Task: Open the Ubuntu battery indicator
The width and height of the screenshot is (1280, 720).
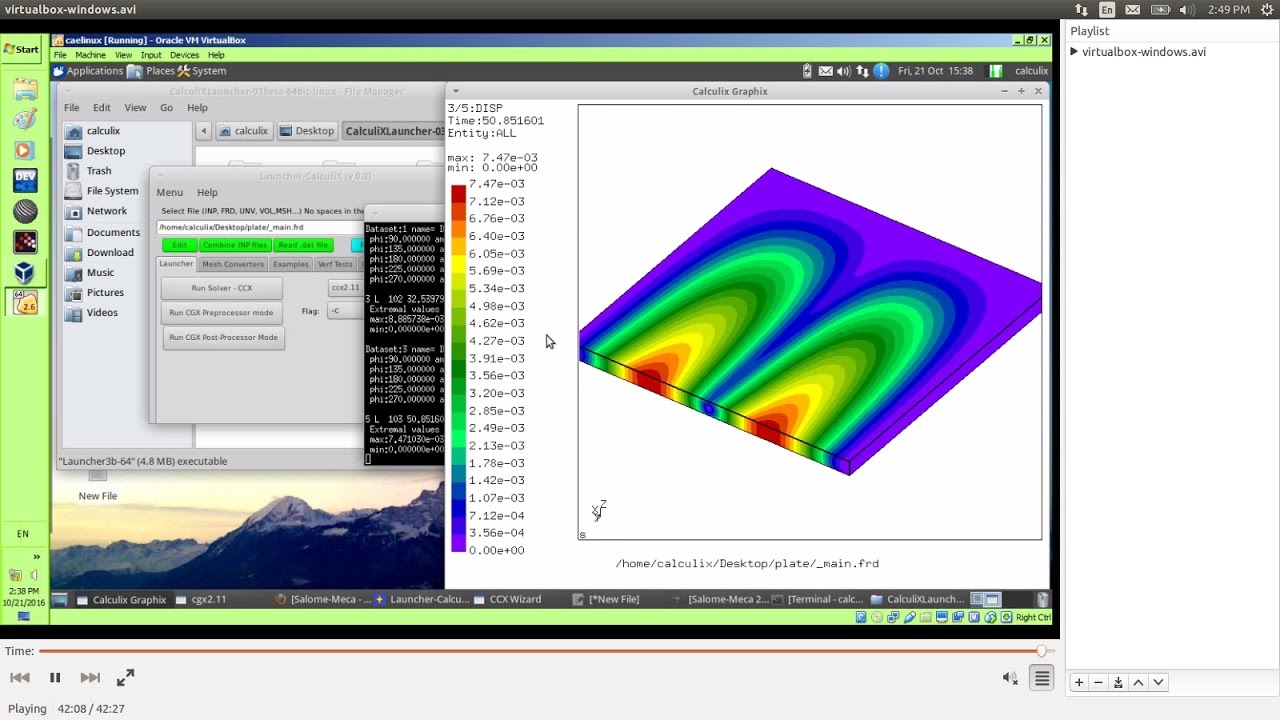Action: [x=1159, y=10]
